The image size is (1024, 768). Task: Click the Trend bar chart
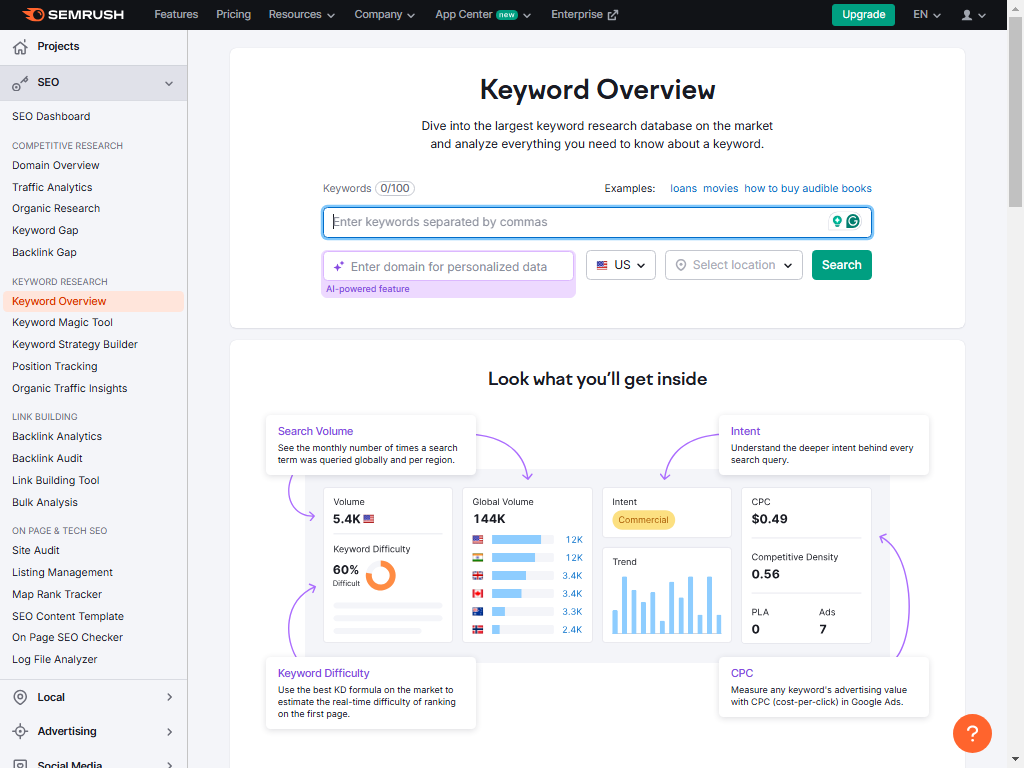tap(666, 605)
